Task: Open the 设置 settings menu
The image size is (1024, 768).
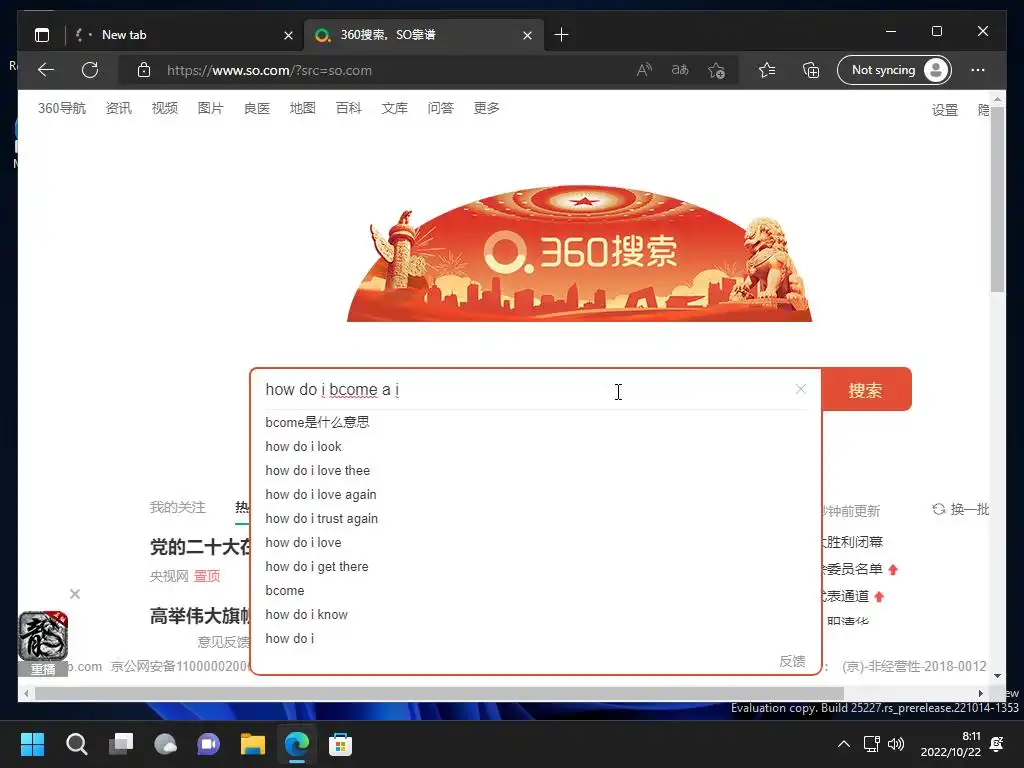Action: [x=944, y=110]
